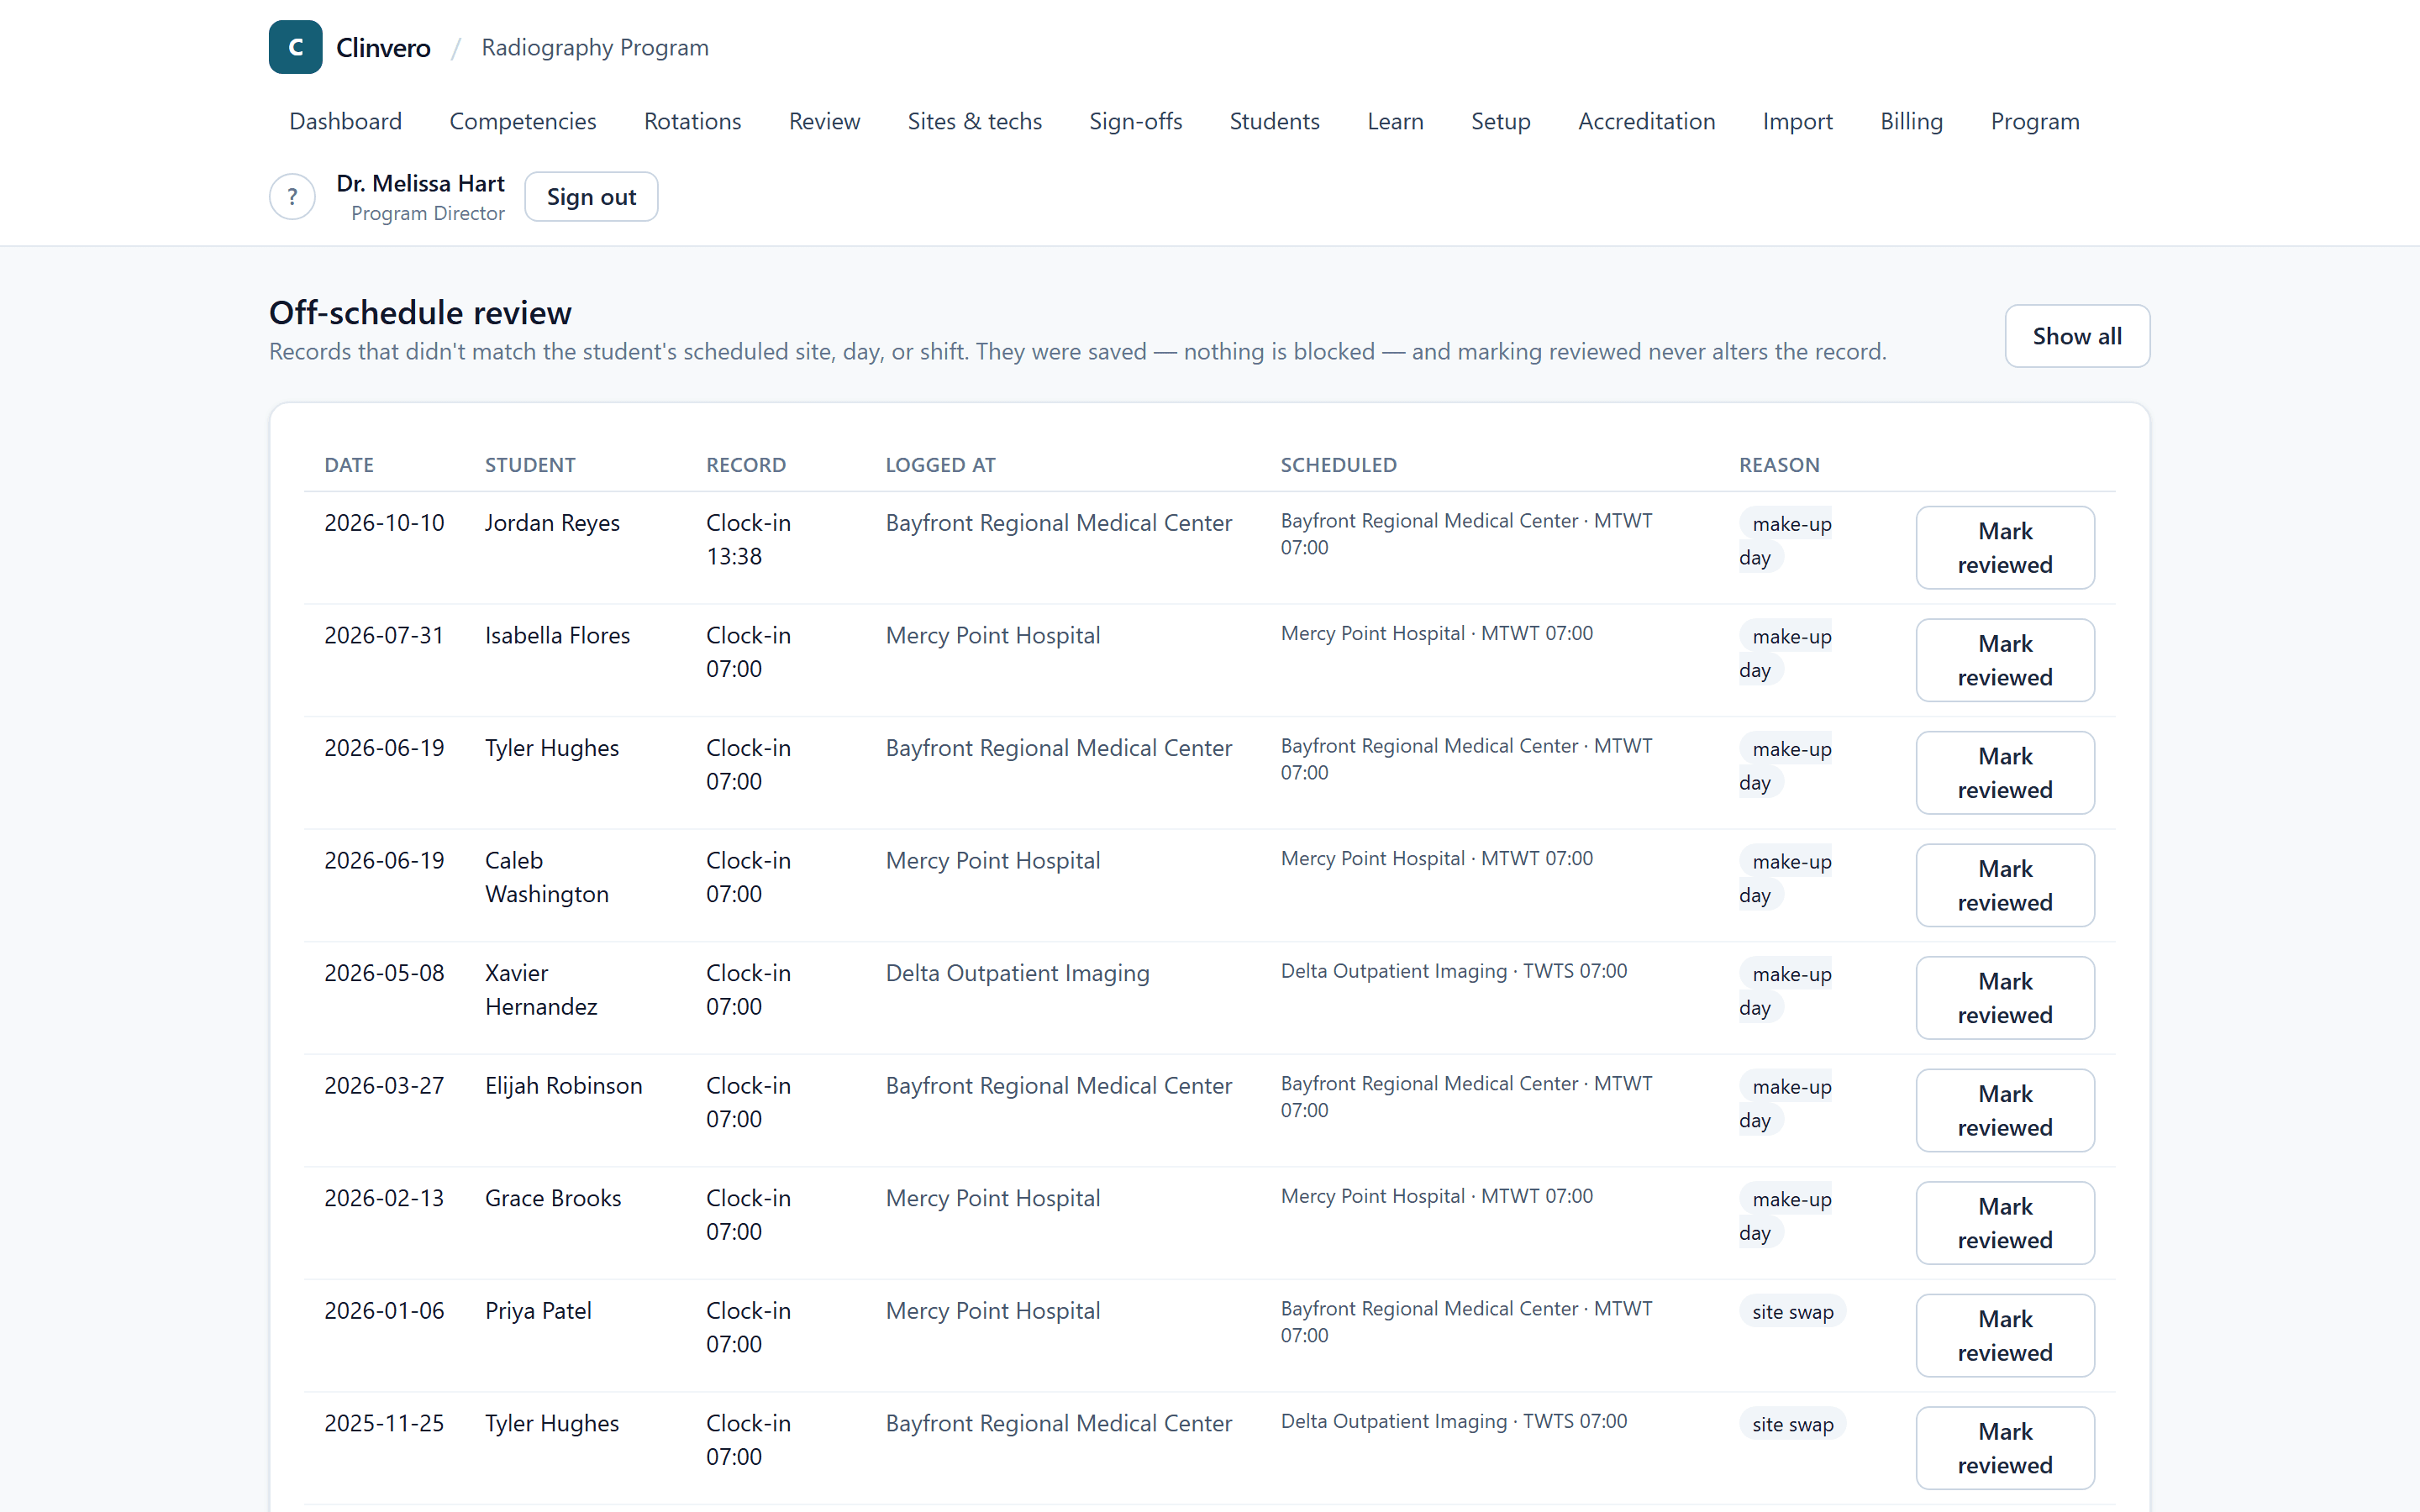
Task: Click the Sign out button
Action: 591,197
